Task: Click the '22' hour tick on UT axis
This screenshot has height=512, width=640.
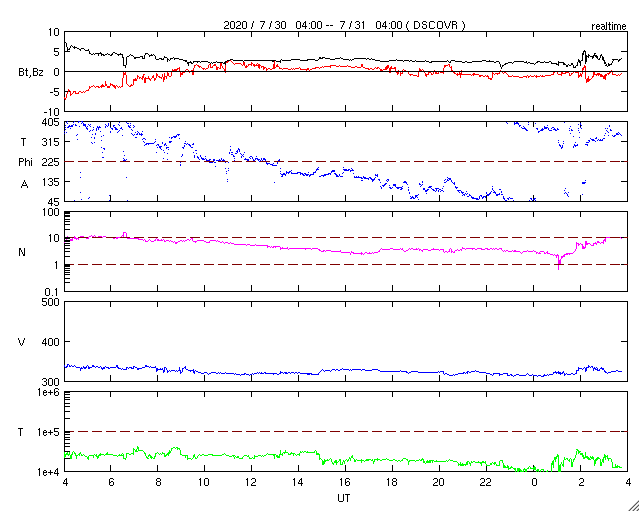Action: click(x=486, y=483)
